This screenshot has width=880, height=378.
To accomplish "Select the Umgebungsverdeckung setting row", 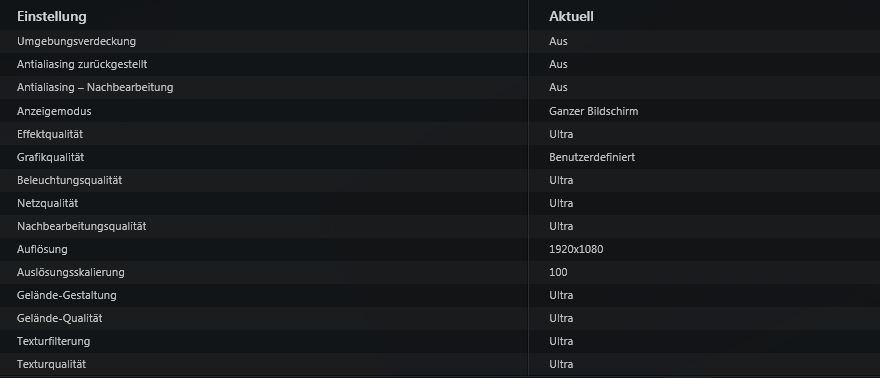I will 440,42.
